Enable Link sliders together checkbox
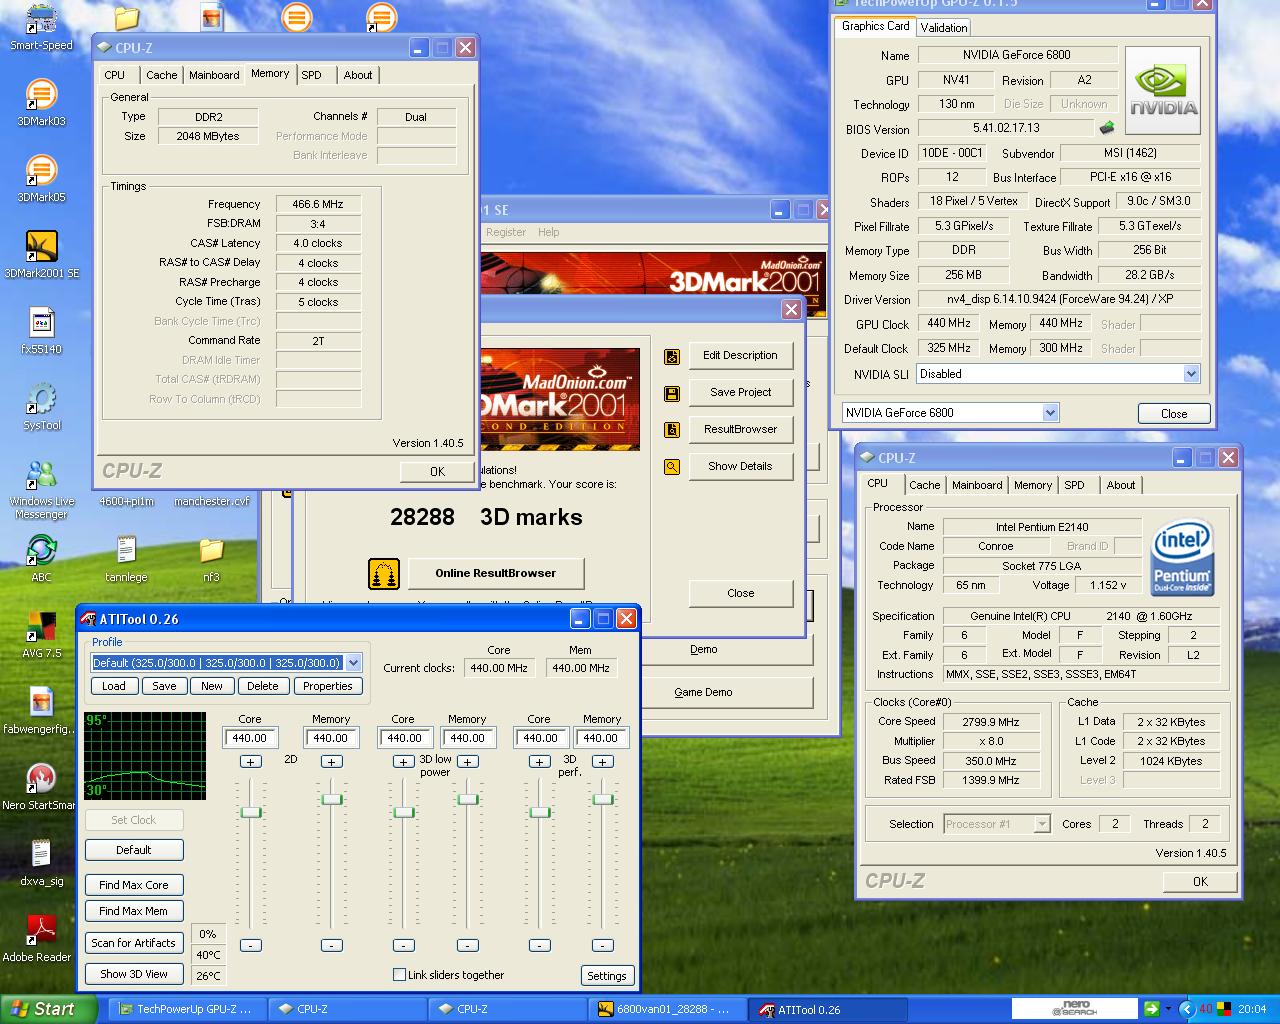Screen dimensions: 1280x1024 coord(399,974)
